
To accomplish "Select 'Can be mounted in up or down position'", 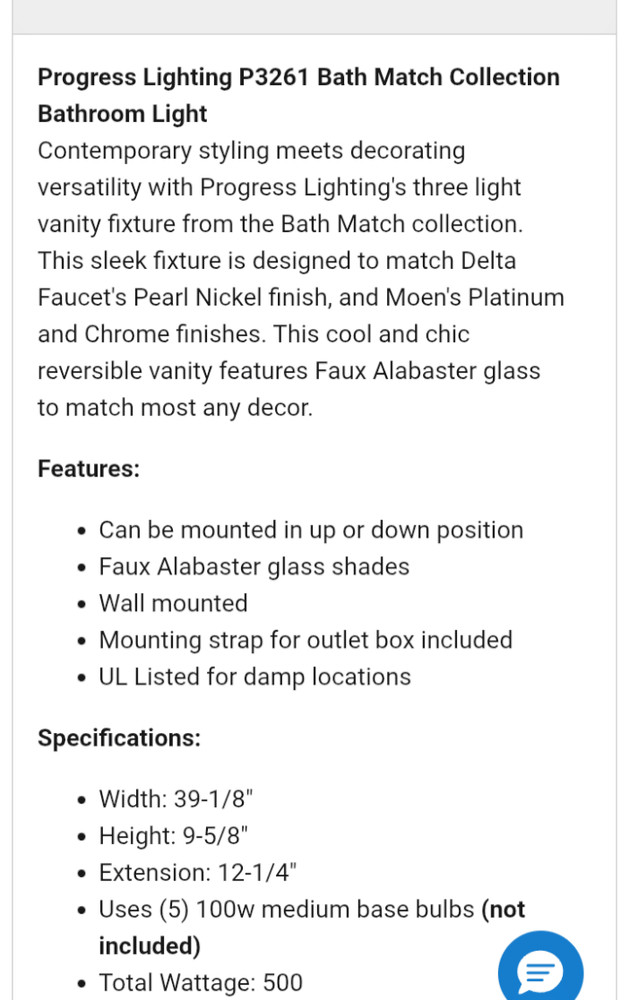I will [310, 530].
